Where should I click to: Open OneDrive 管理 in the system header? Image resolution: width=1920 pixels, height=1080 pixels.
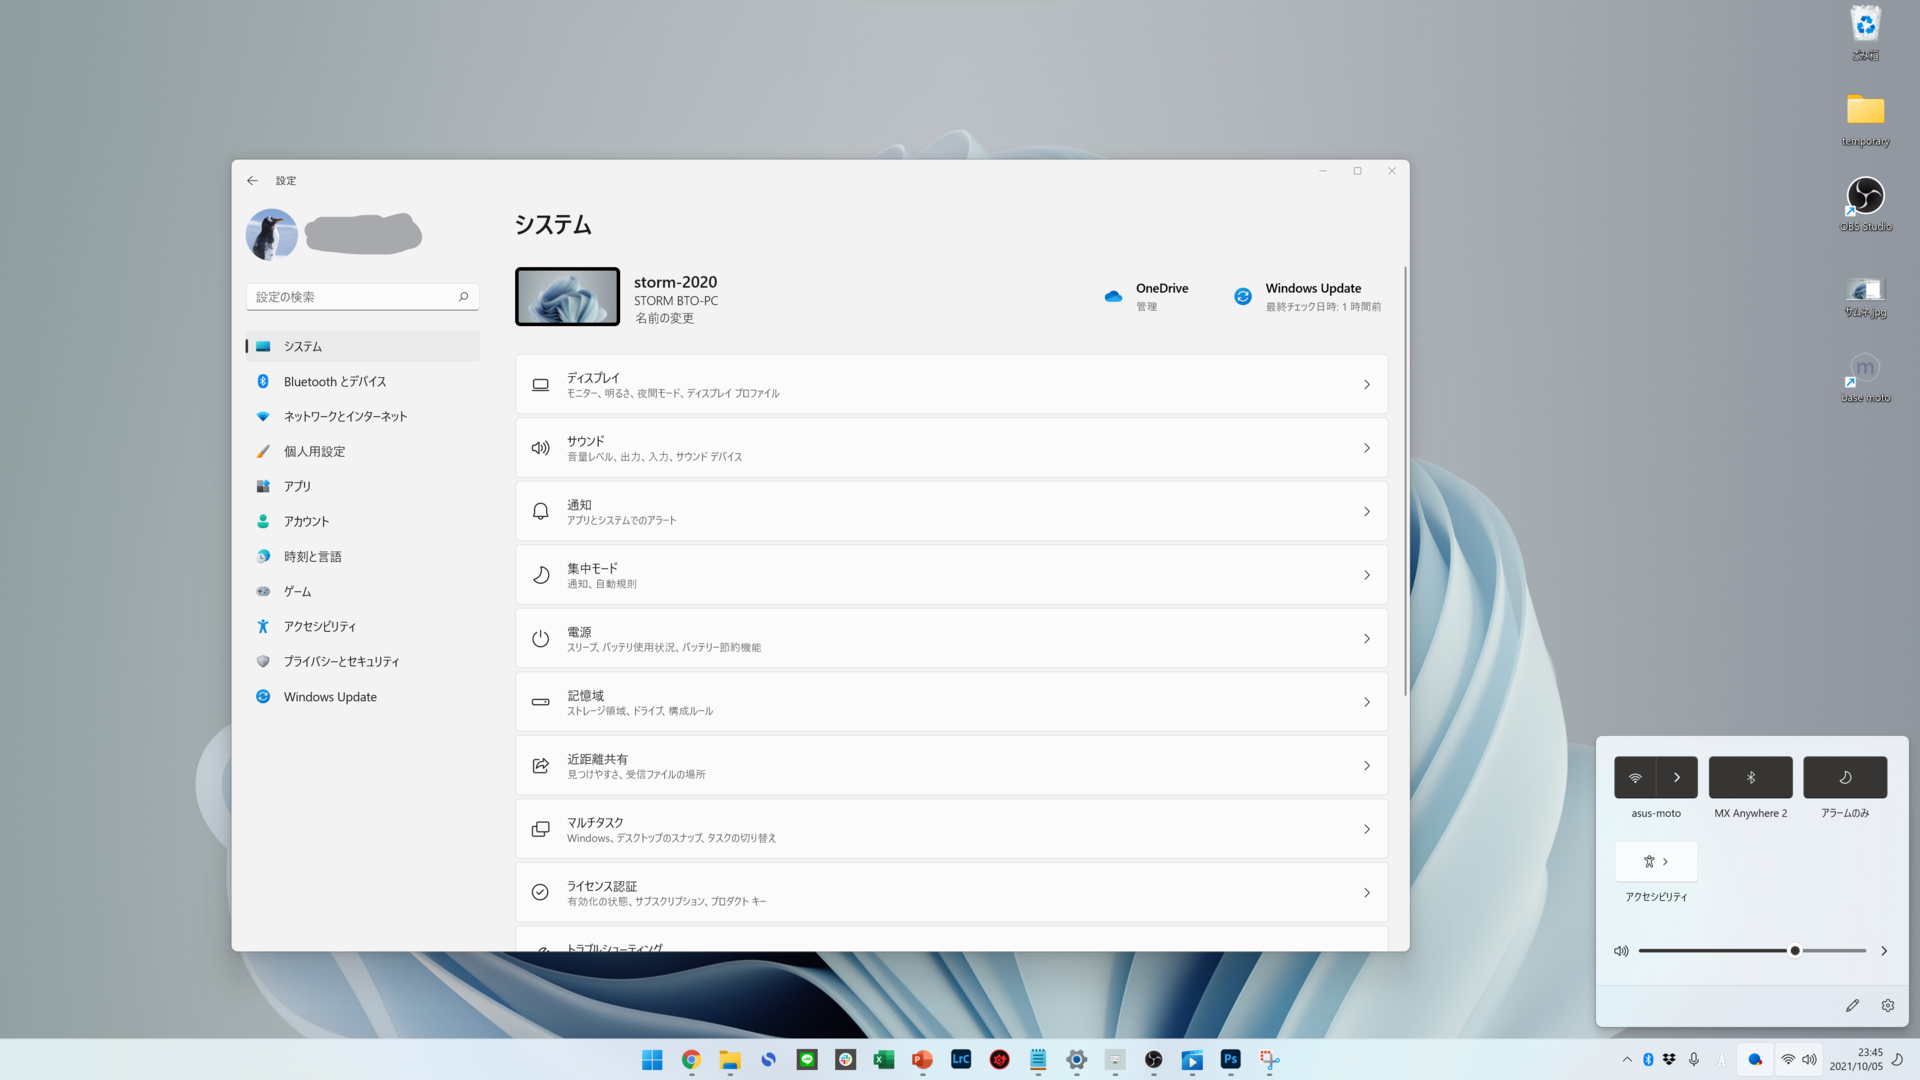1146,297
